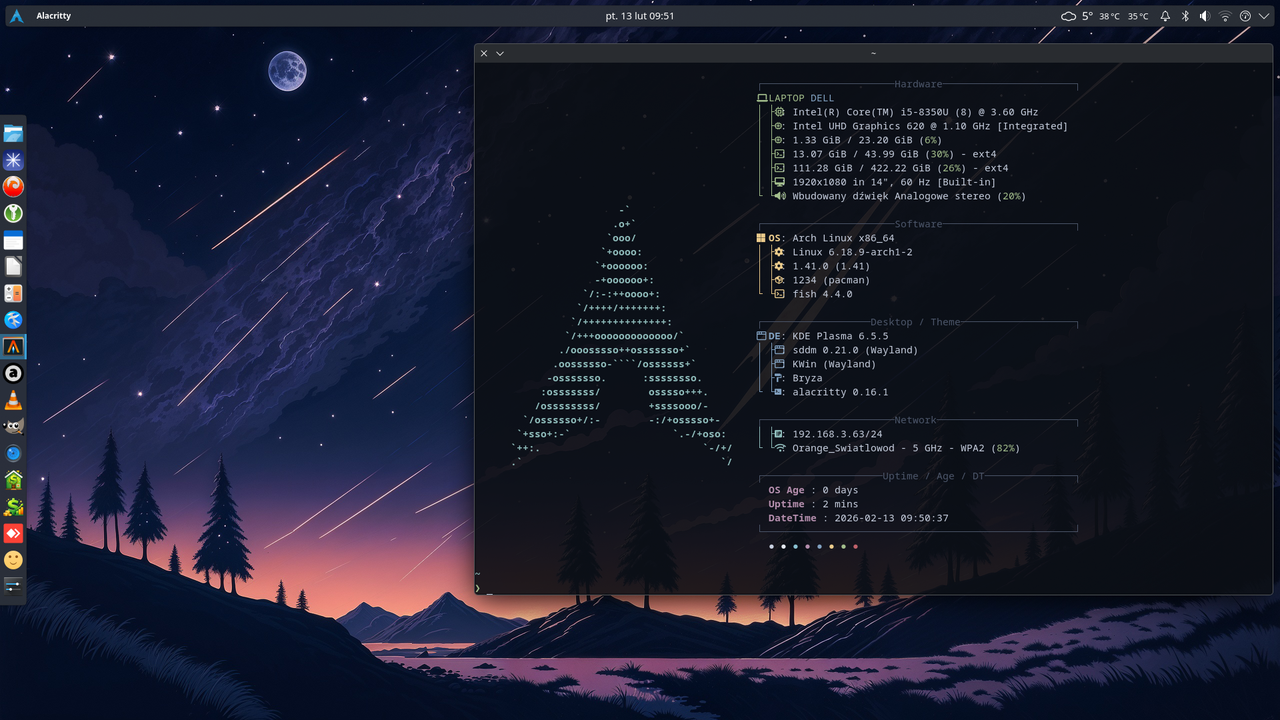The width and height of the screenshot is (1280, 720).
Task: Open the weather widget showing 5°
Action: [1077, 16]
